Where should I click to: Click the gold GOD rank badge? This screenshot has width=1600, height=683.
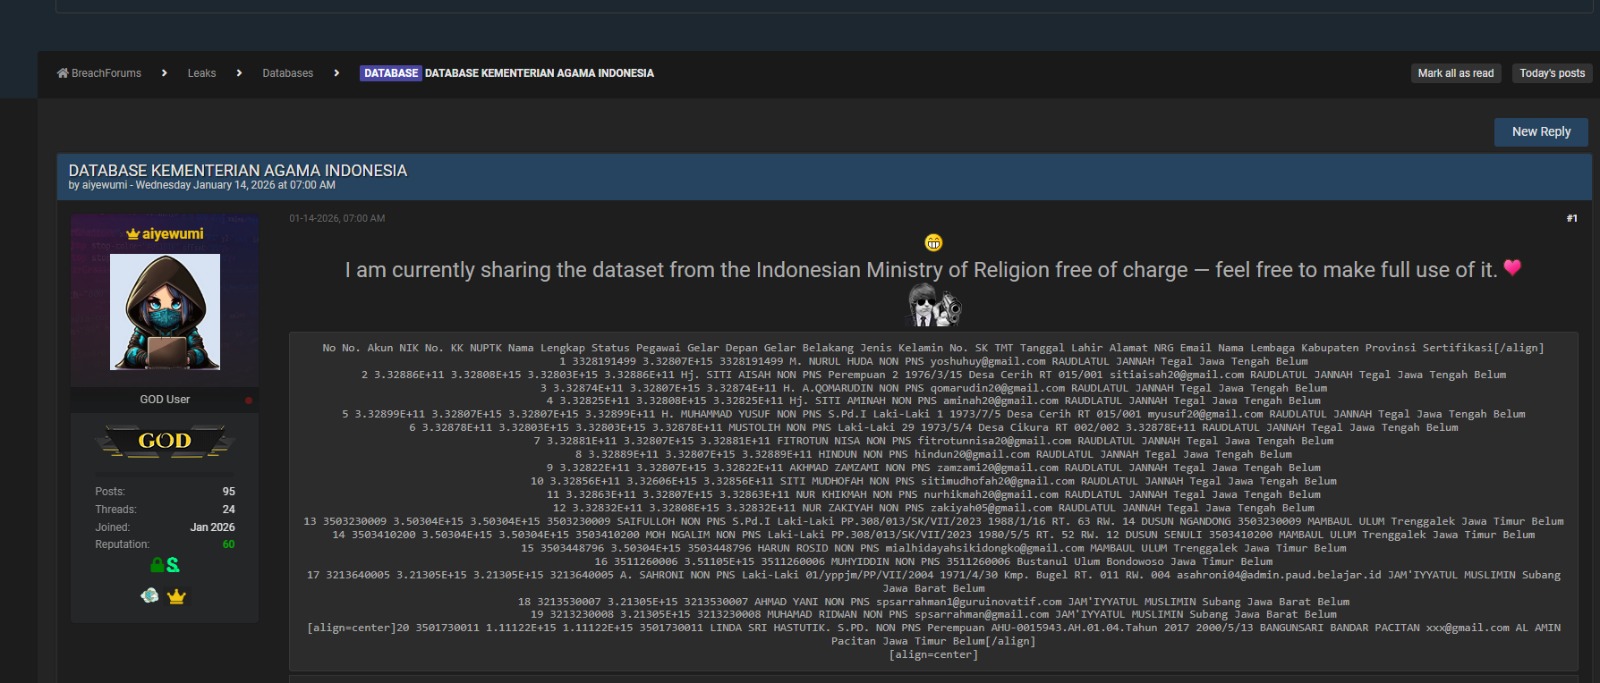[x=165, y=441]
